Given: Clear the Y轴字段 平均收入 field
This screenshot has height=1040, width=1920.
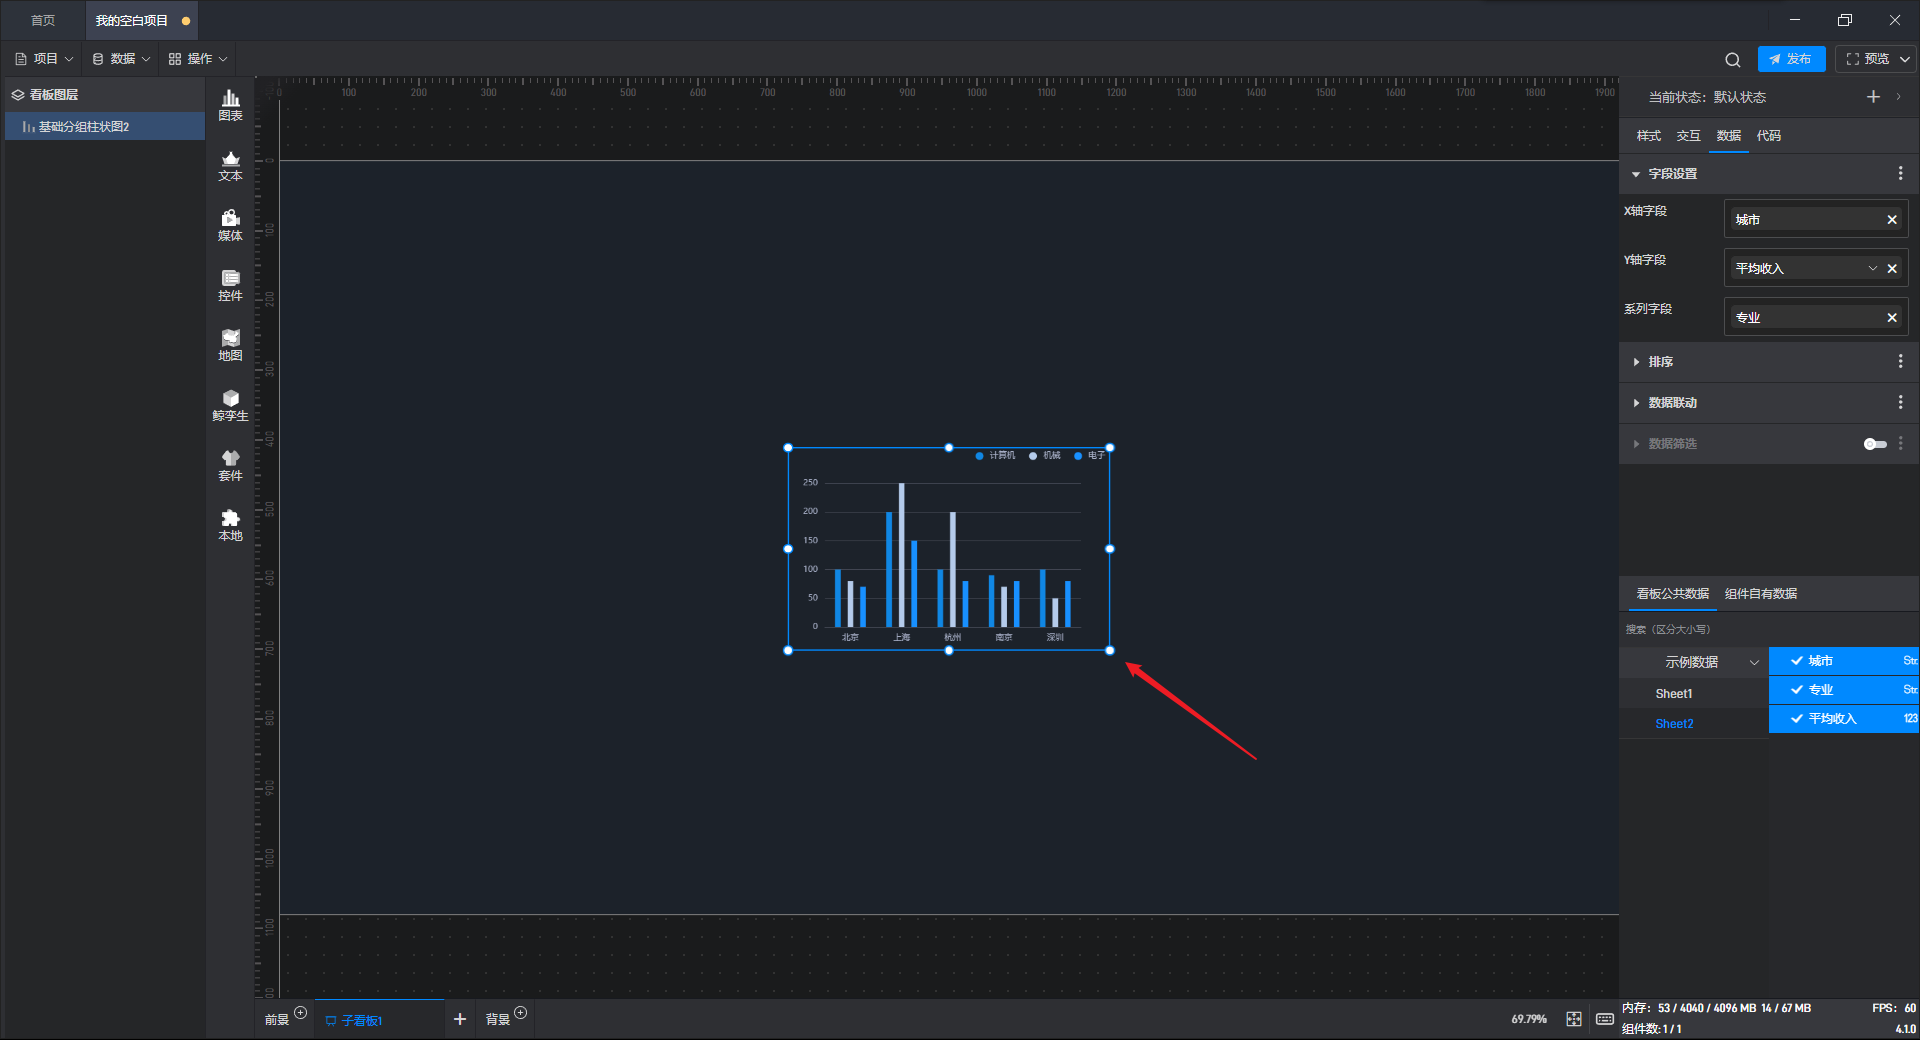Looking at the screenshot, I should (x=1892, y=269).
